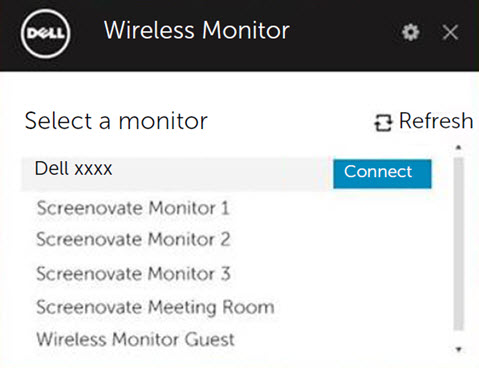Viewport: 479px width, 368px height.
Task: Choose Screenovate Monitor 2
Action: (x=133, y=239)
